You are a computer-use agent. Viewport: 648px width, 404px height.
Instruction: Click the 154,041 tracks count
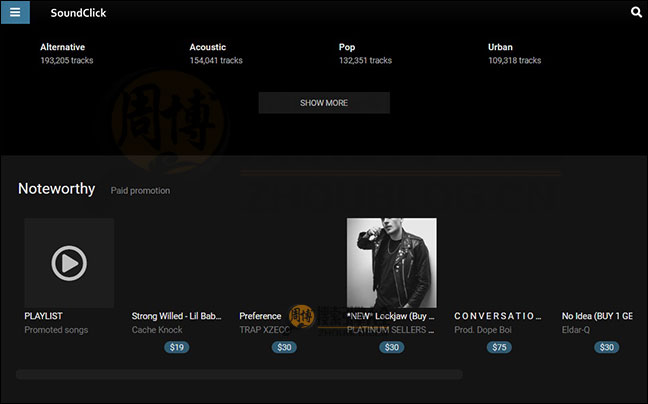pyautogui.click(x=216, y=60)
